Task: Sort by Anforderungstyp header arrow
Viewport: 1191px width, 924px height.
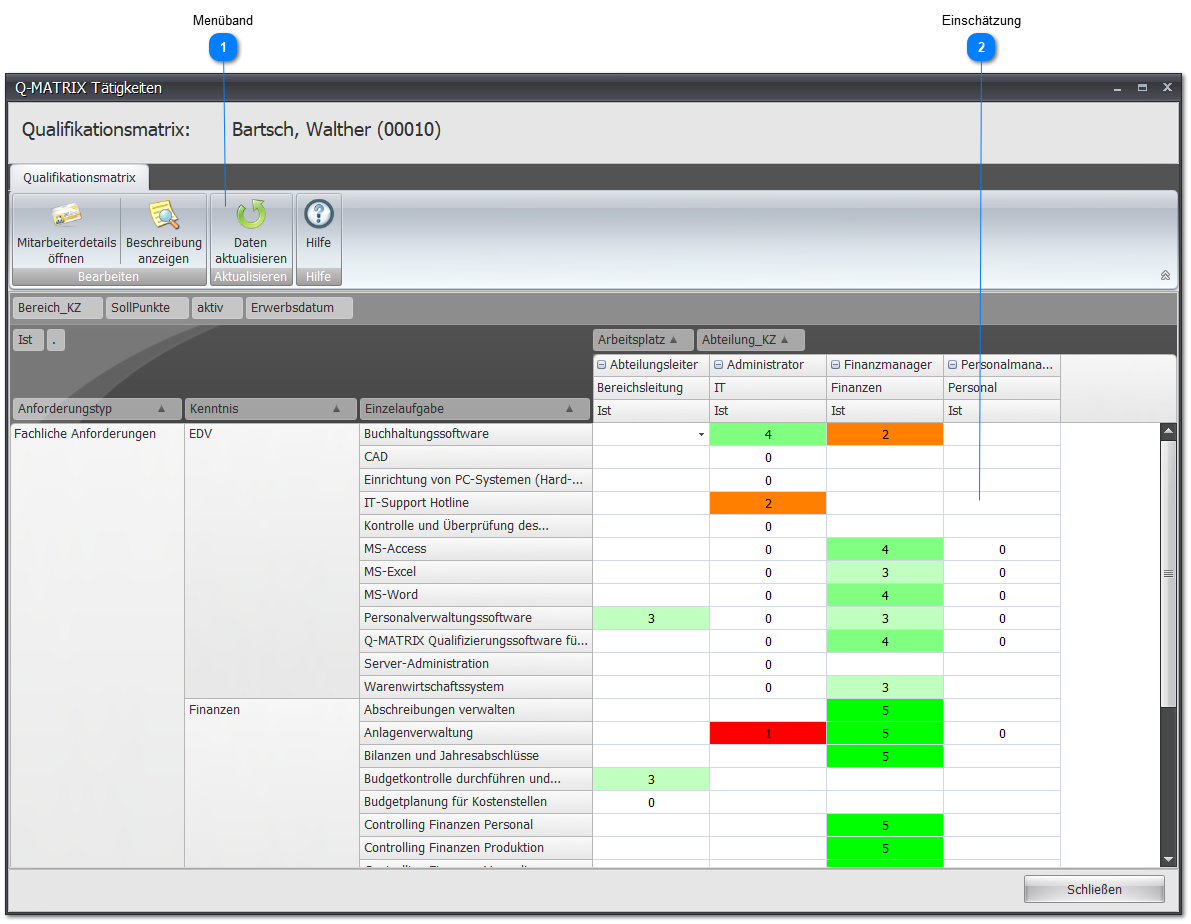Action: coord(161,409)
